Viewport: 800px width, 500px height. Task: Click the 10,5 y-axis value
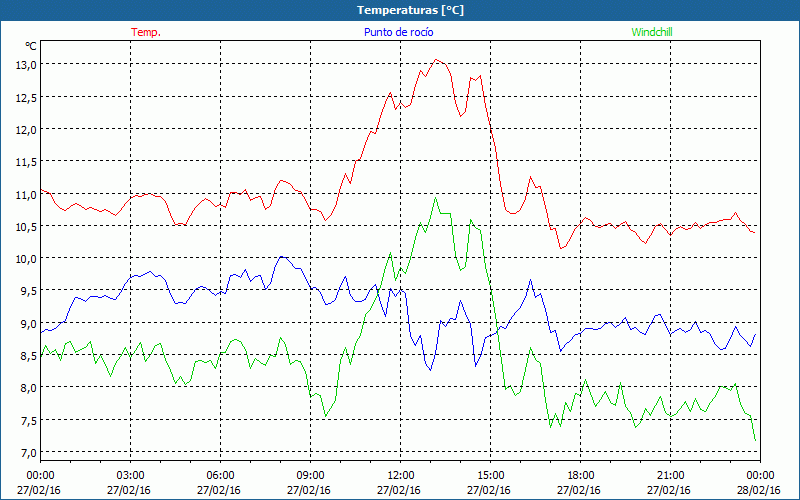point(26,227)
